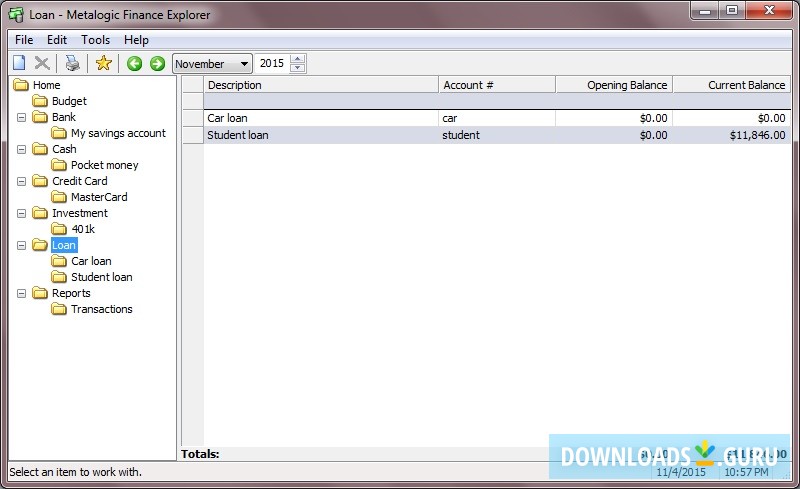The image size is (800, 489).
Task: Collapse the Investment tree node
Action: point(21,213)
